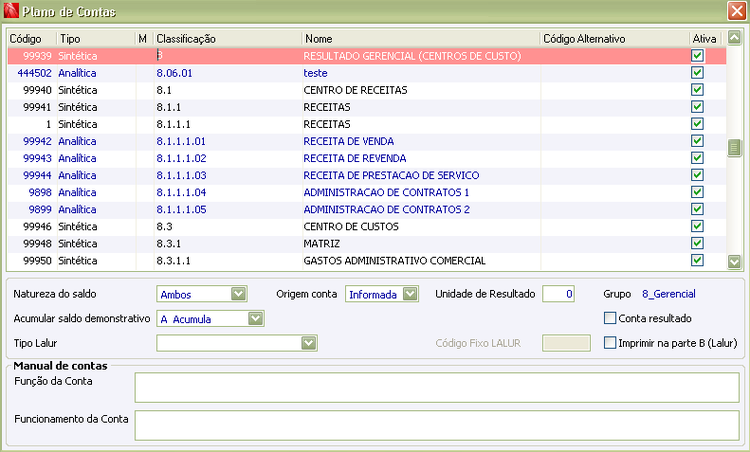Open the Tipo Lalur dropdown
The width and height of the screenshot is (750, 452).
(309, 343)
